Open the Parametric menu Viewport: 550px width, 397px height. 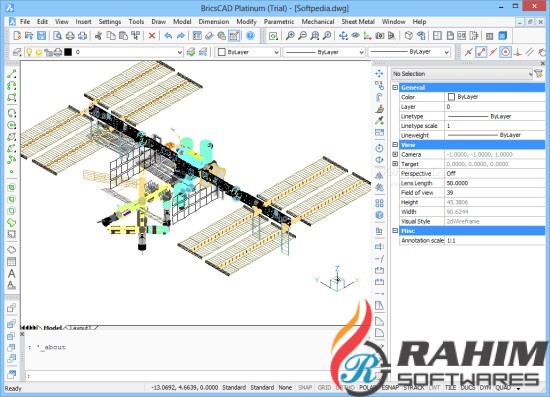tap(279, 22)
